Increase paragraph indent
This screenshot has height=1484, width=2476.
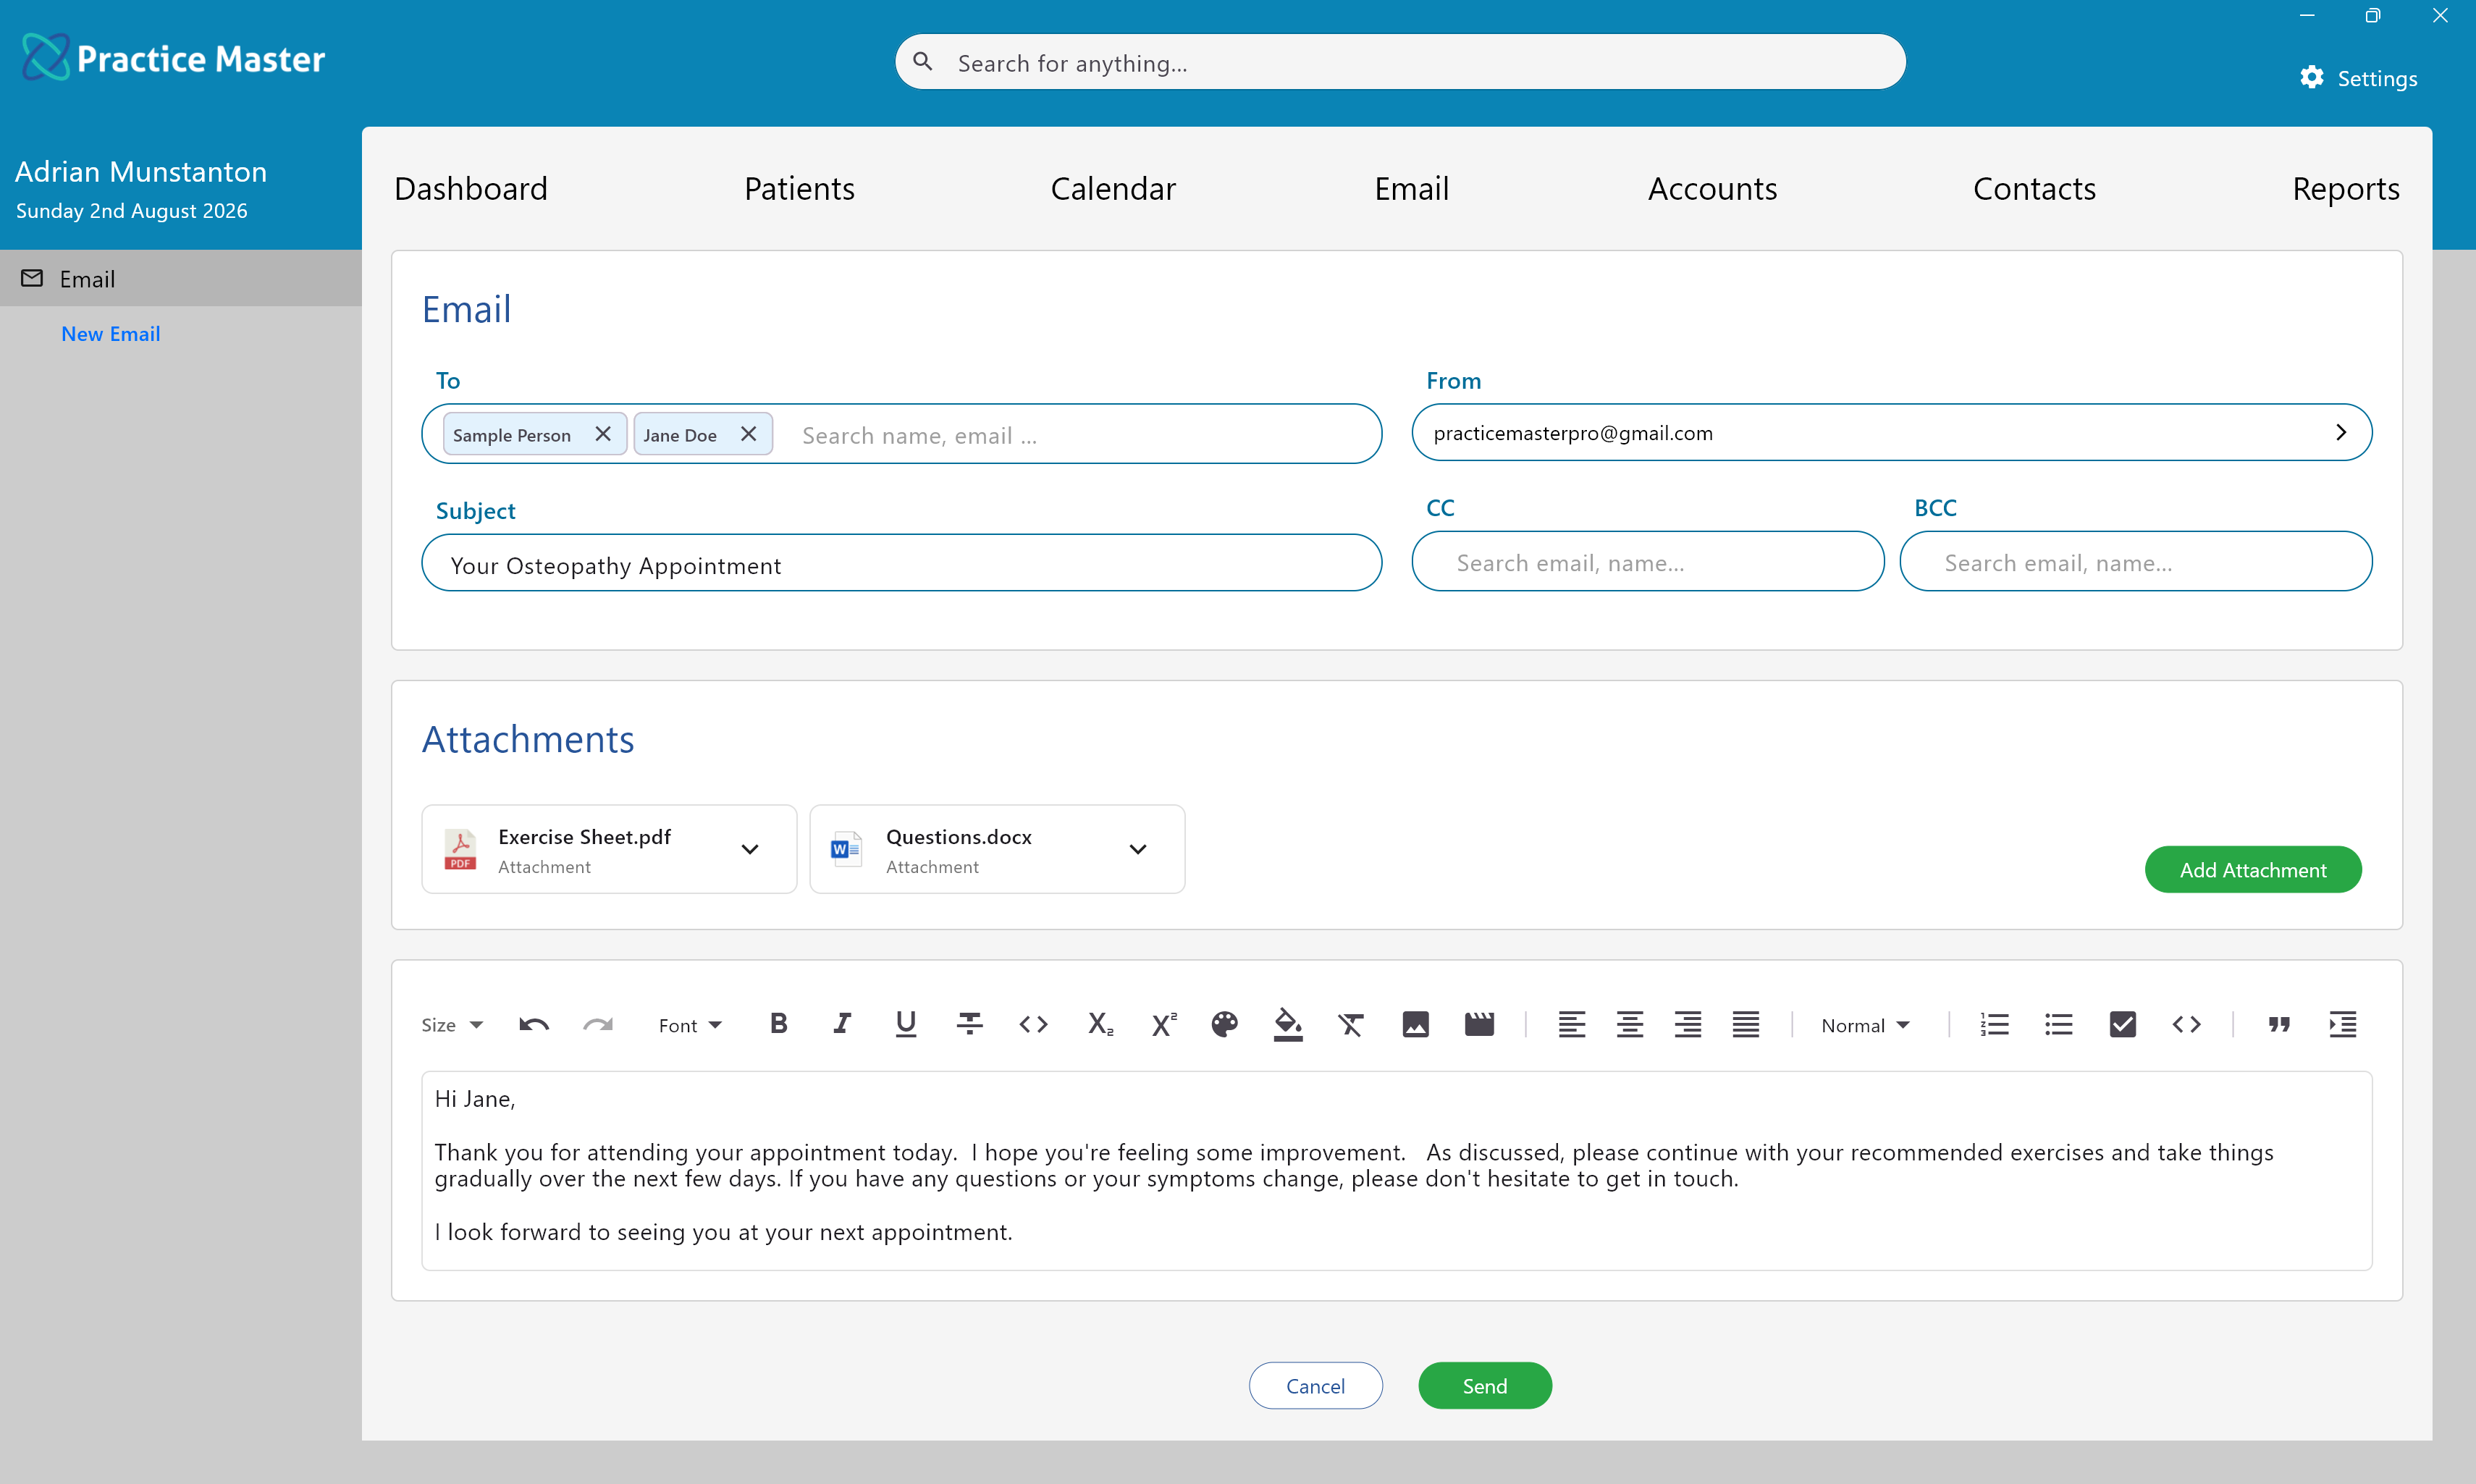(2343, 1024)
